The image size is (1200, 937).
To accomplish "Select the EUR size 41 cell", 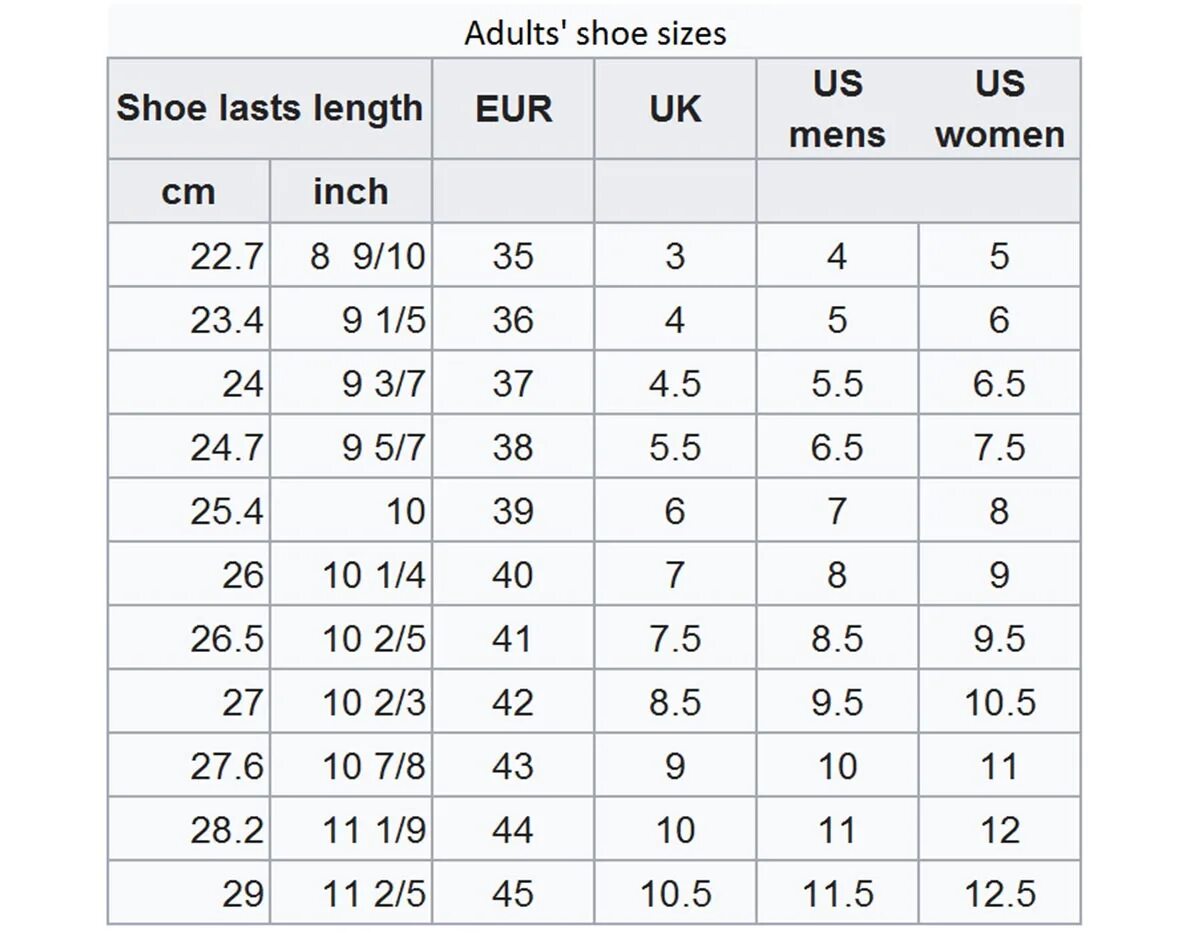I will [513, 638].
